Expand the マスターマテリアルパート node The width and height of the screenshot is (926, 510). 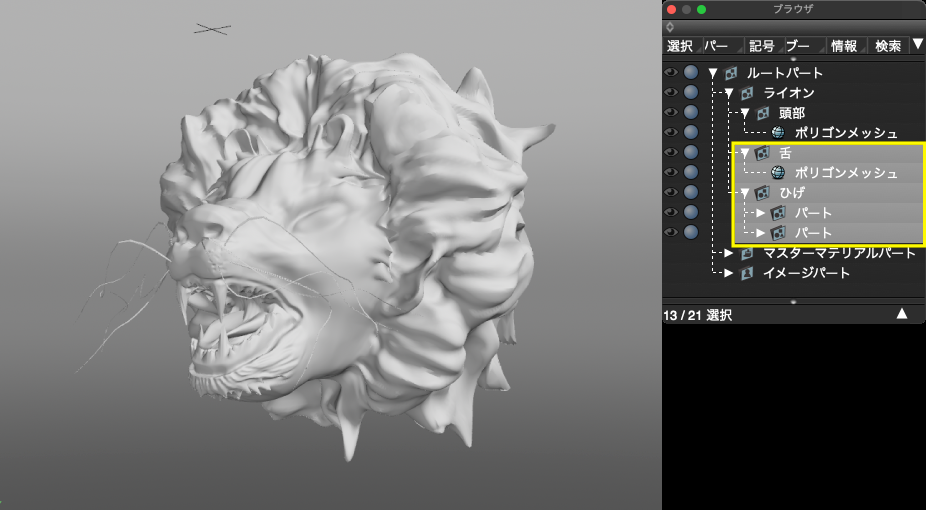[x=728, y=253]
